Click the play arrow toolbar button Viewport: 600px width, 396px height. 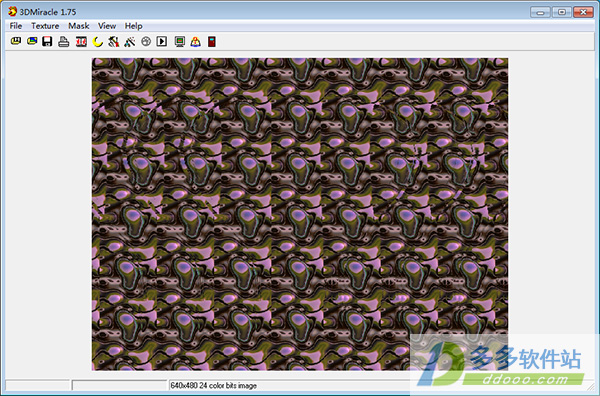pyautogui.click(x=161, y=41)
